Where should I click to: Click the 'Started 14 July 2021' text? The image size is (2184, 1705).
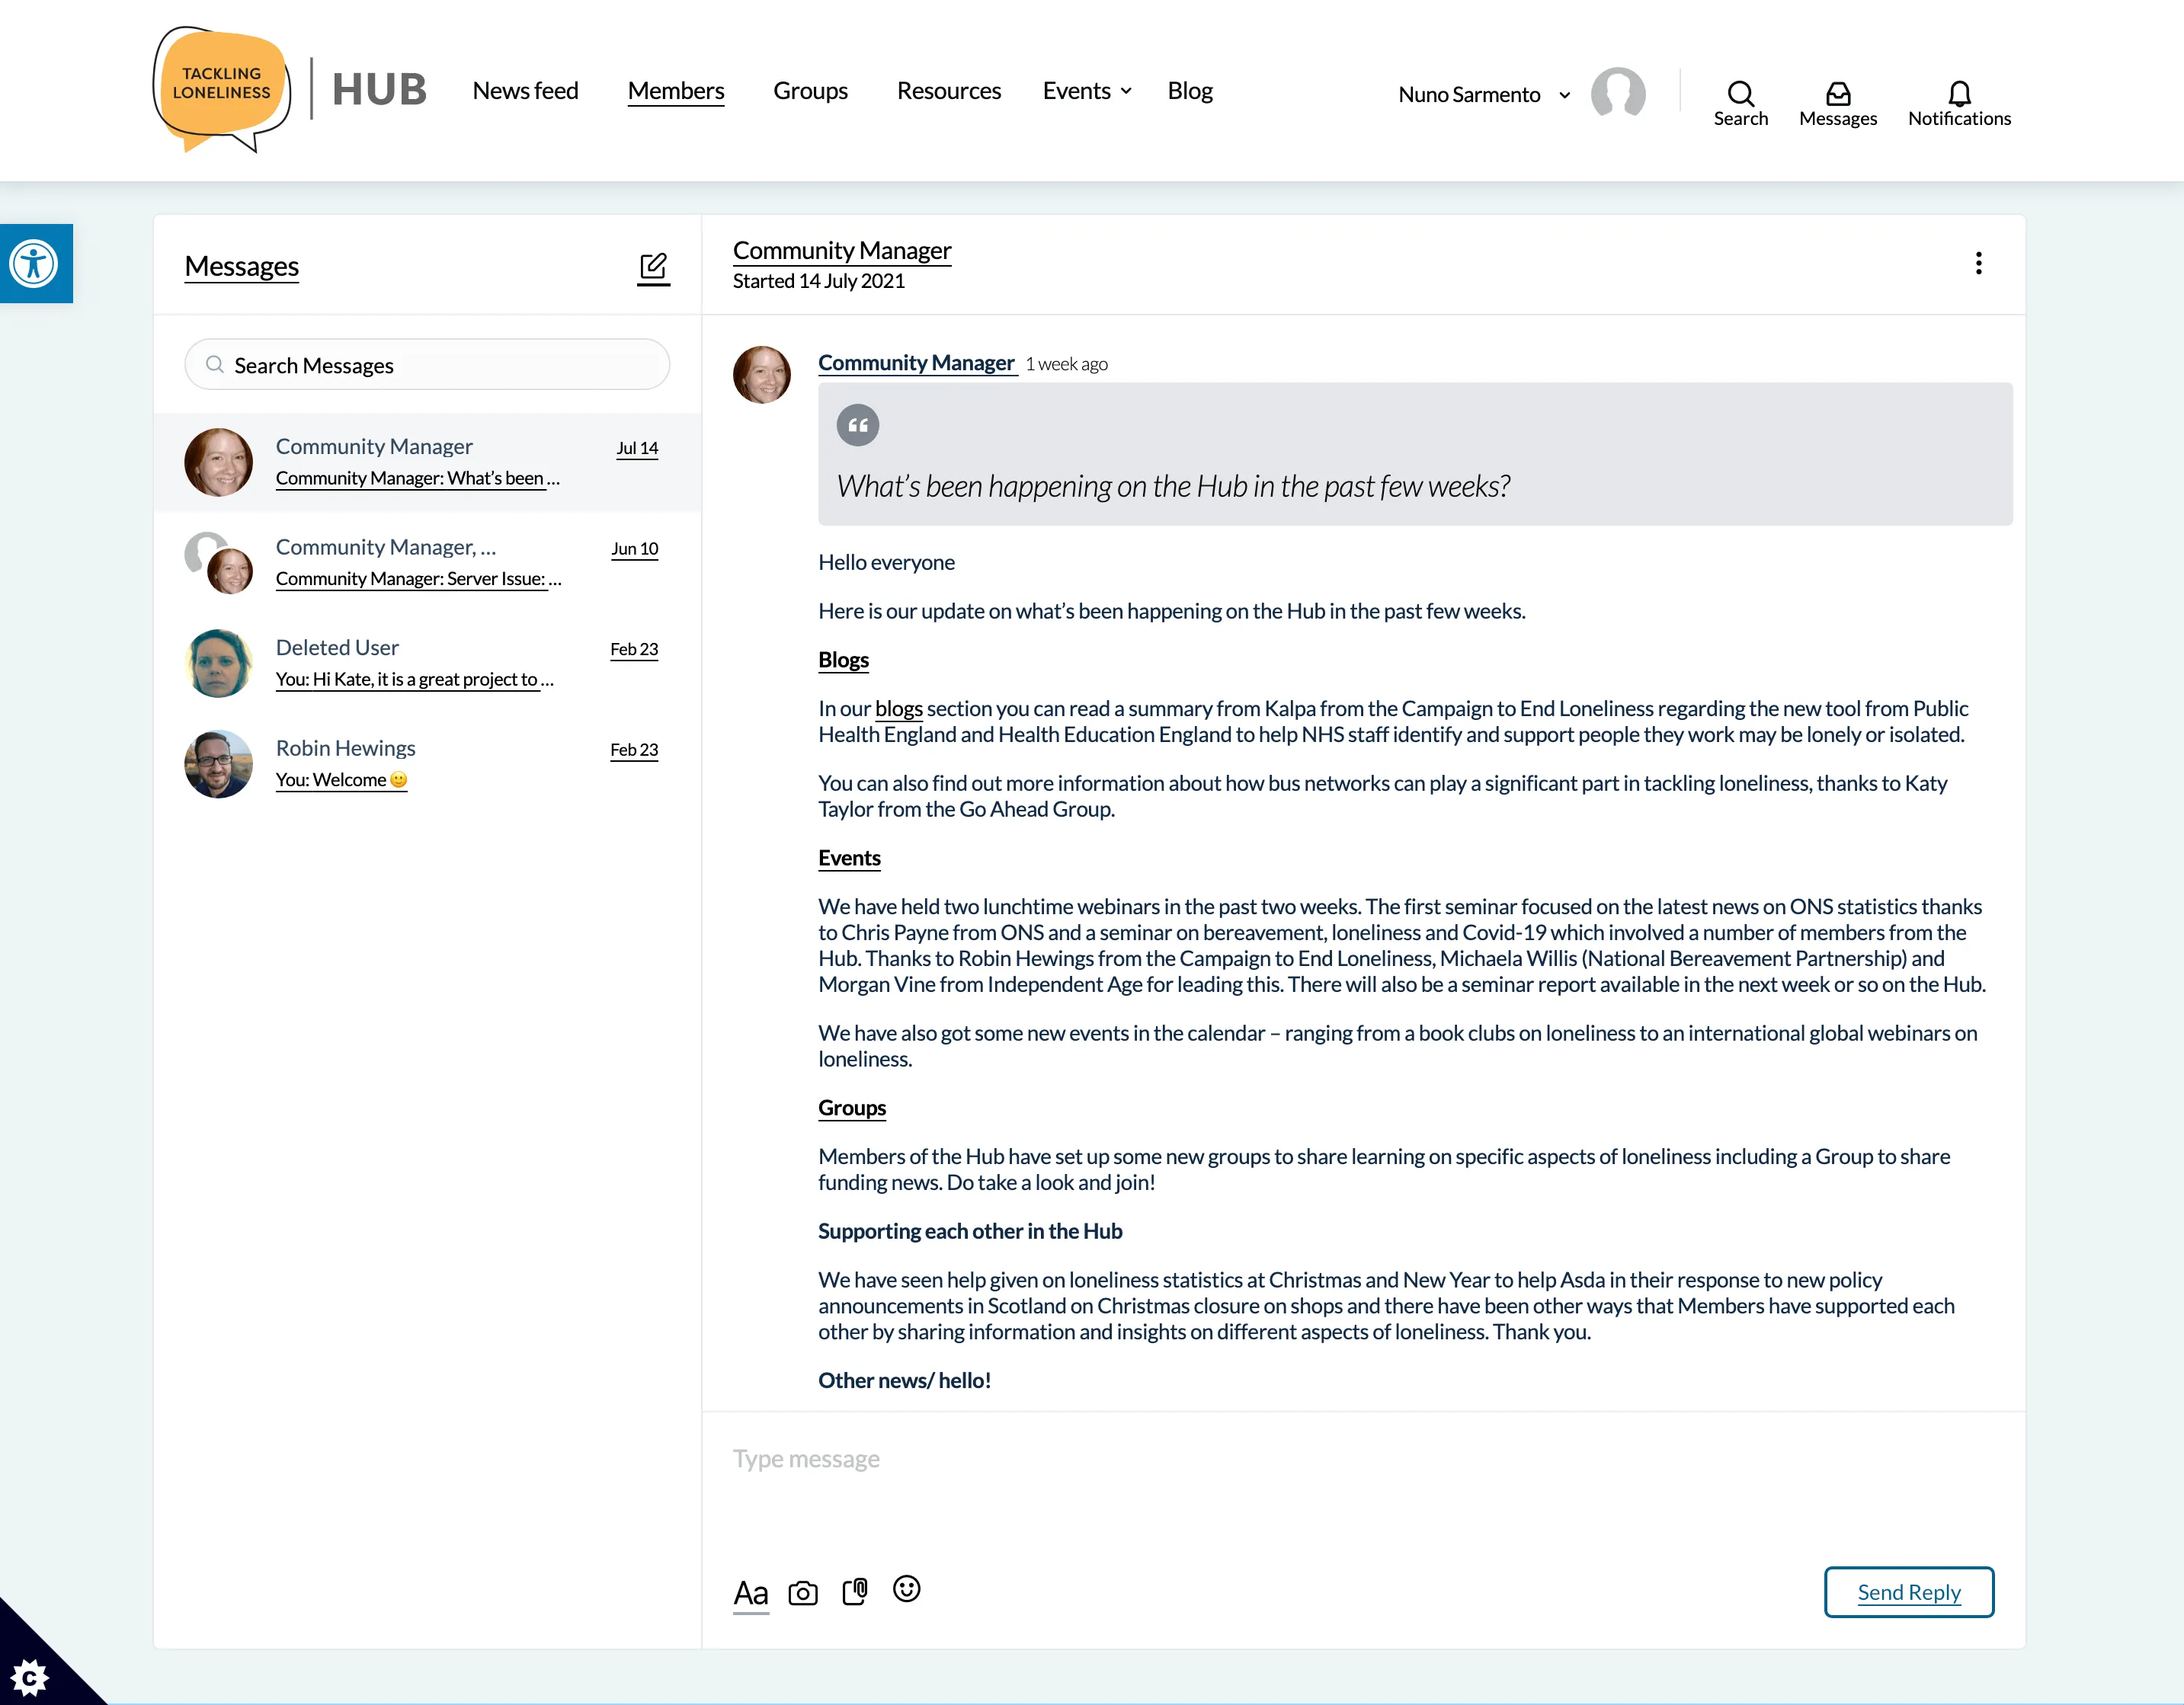[x=818, y=281]
